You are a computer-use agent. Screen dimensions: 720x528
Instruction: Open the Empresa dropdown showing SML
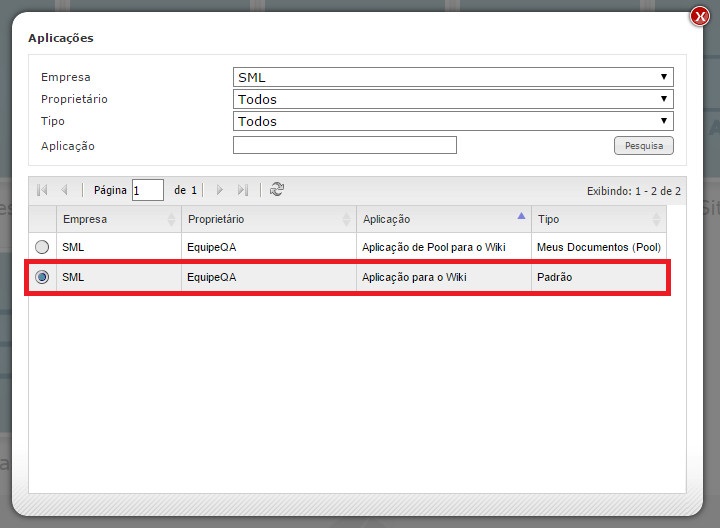[453, 77]
